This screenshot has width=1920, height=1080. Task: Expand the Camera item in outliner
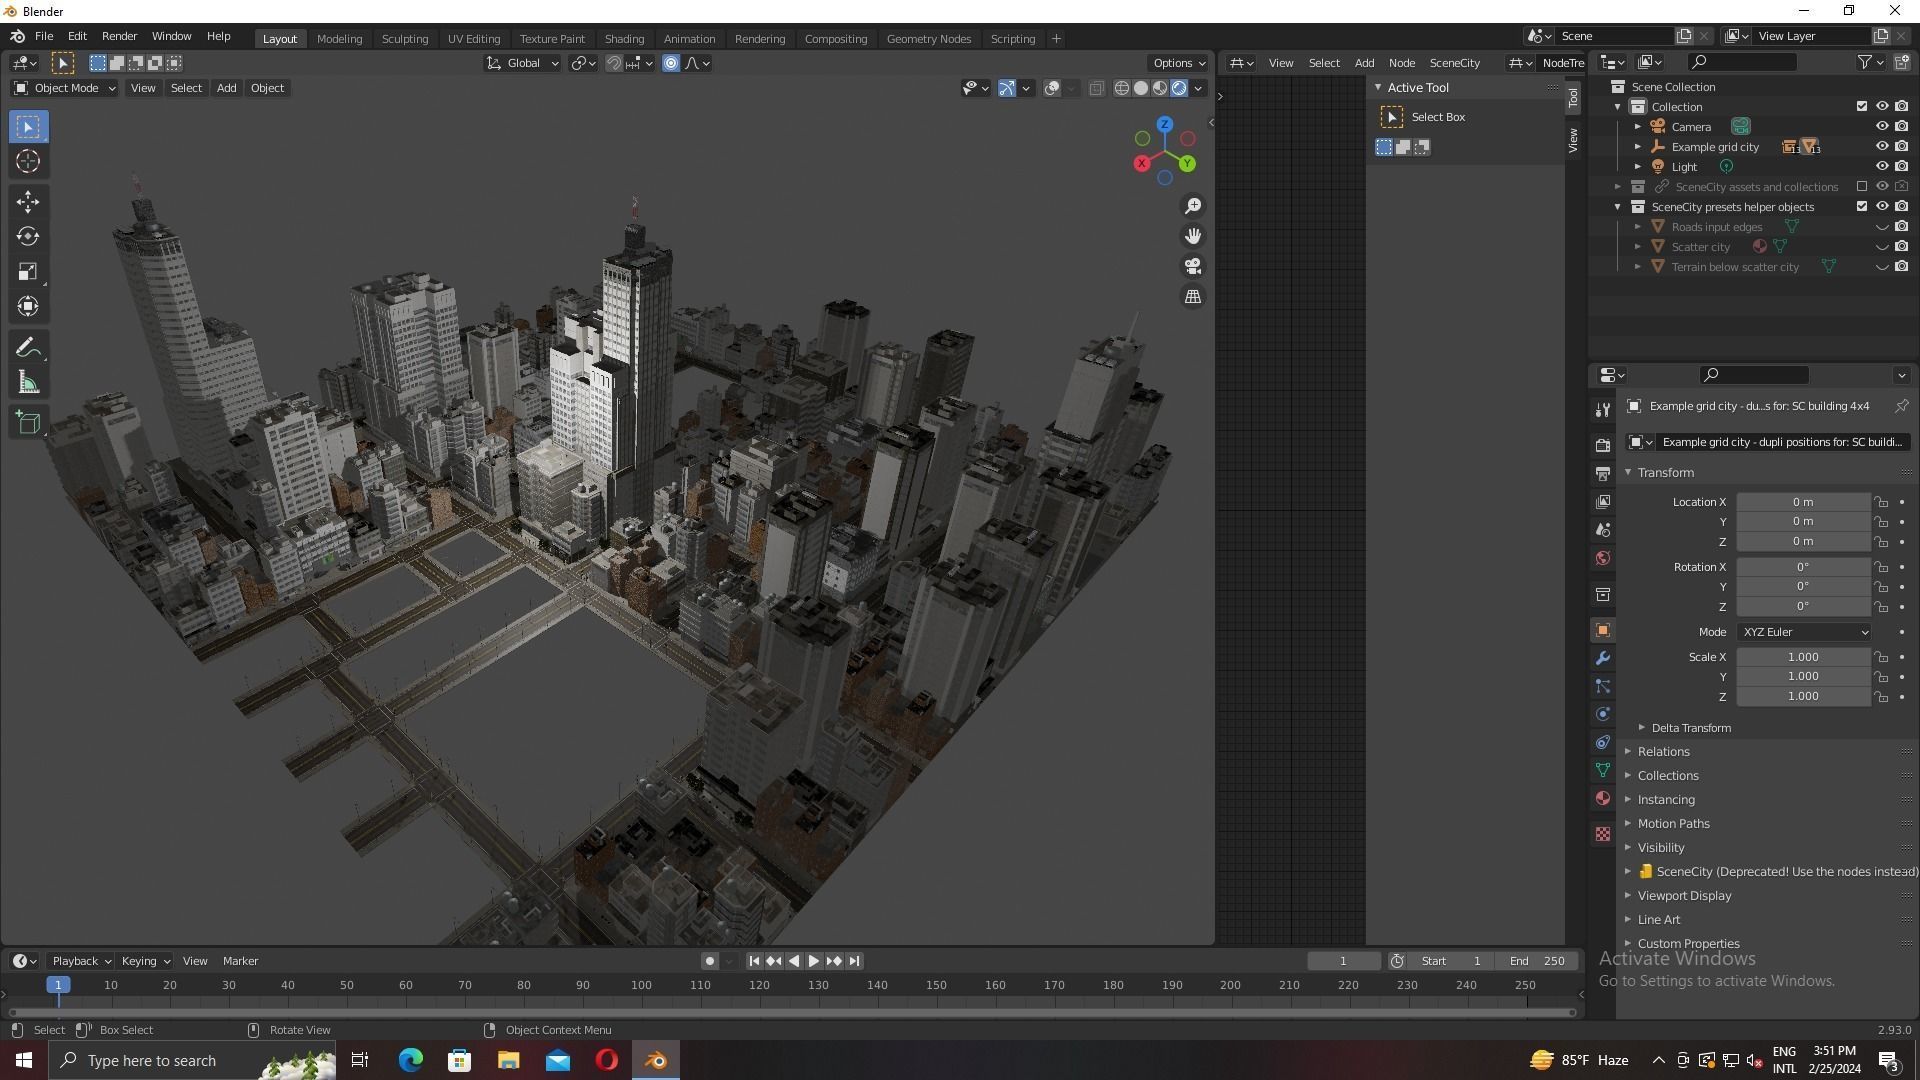pyautogui.click(x=1637, y=127)
